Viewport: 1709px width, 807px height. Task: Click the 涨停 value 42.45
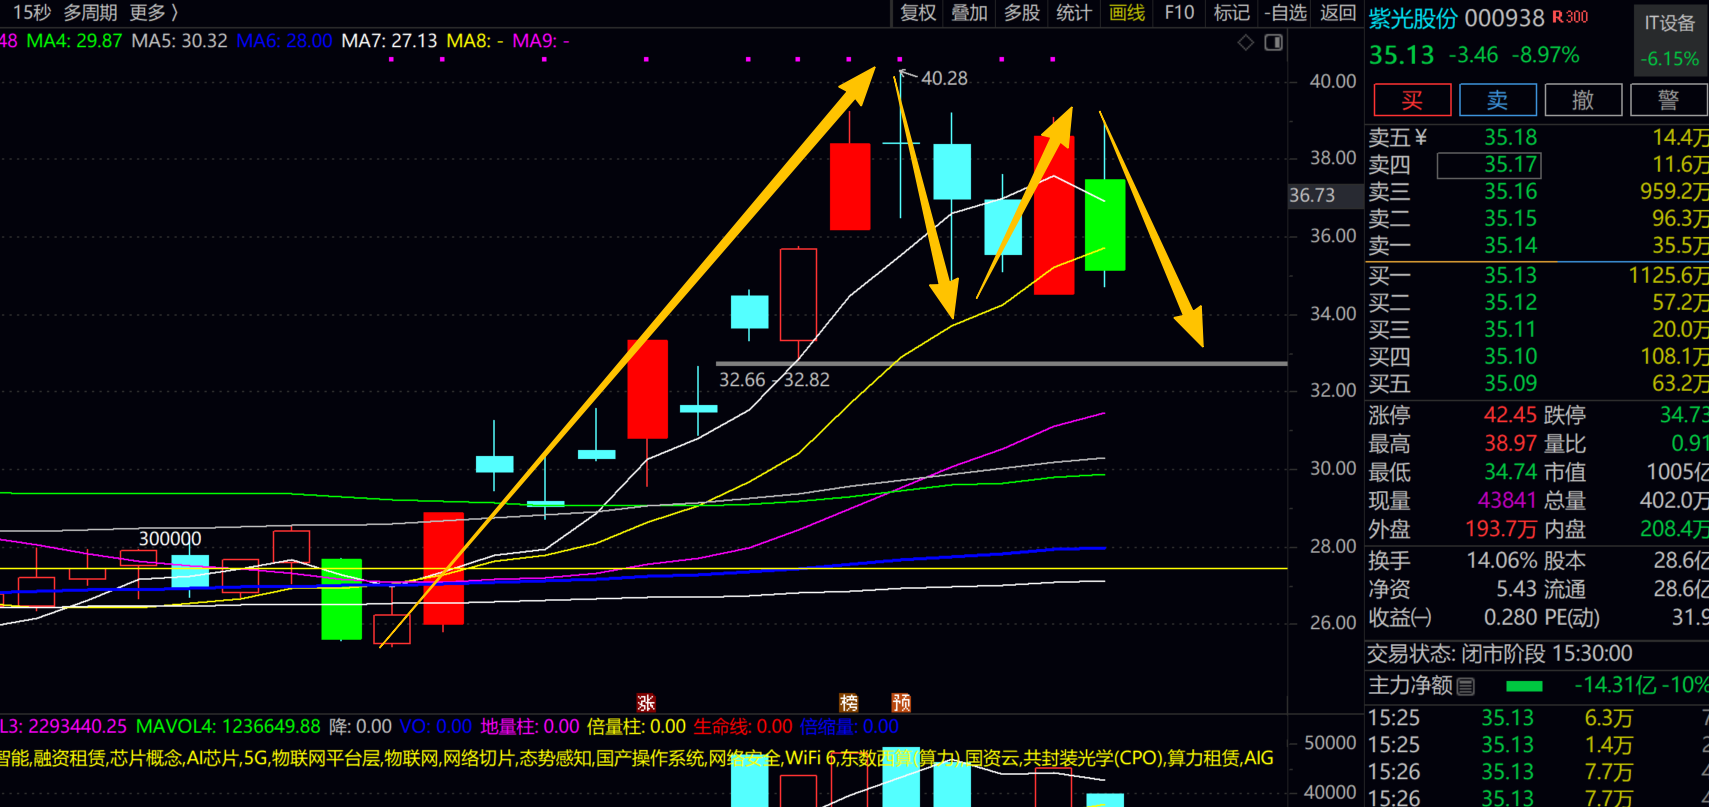click(1510, 415)
